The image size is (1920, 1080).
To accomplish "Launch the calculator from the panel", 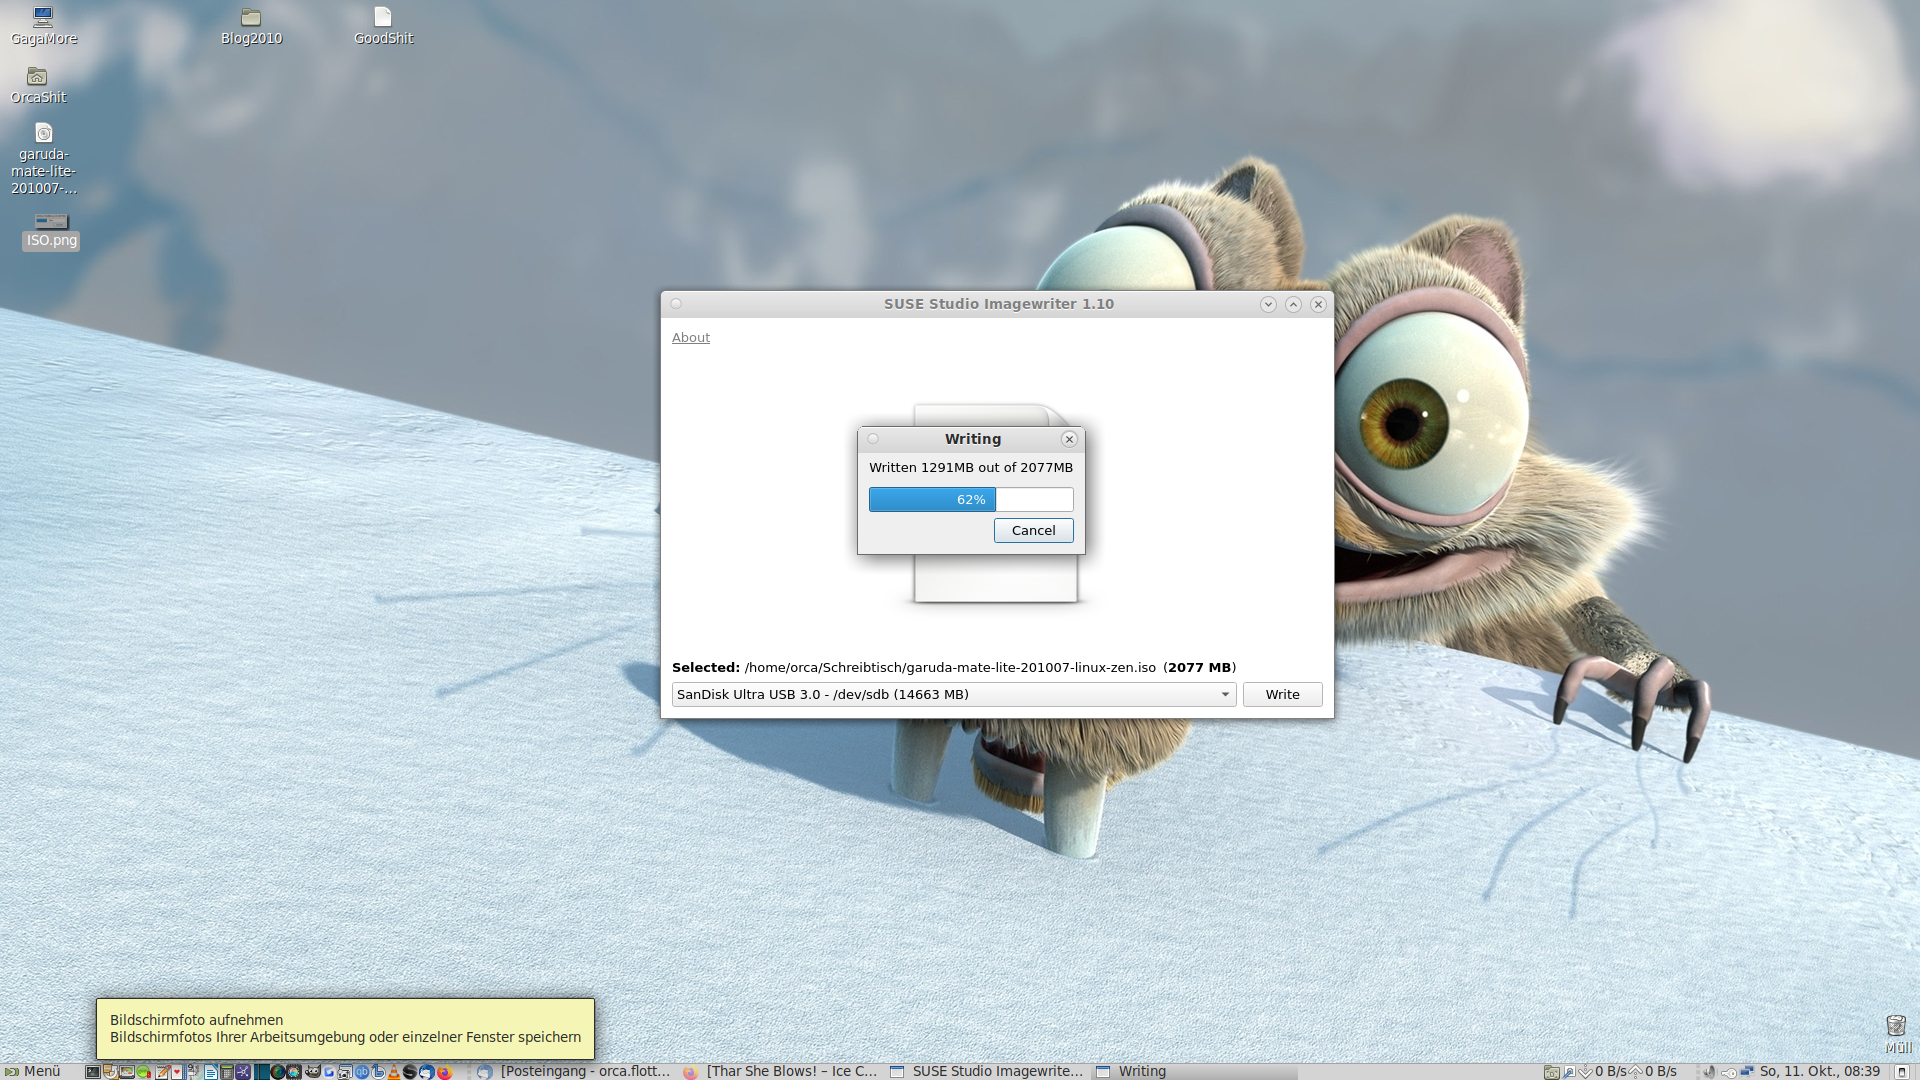I will pos(227,1071).
